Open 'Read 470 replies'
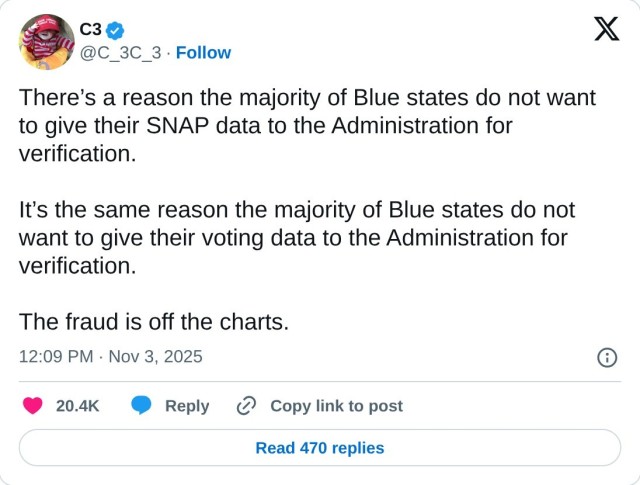This screenshot has width=640, height=485. click(320, 448)
